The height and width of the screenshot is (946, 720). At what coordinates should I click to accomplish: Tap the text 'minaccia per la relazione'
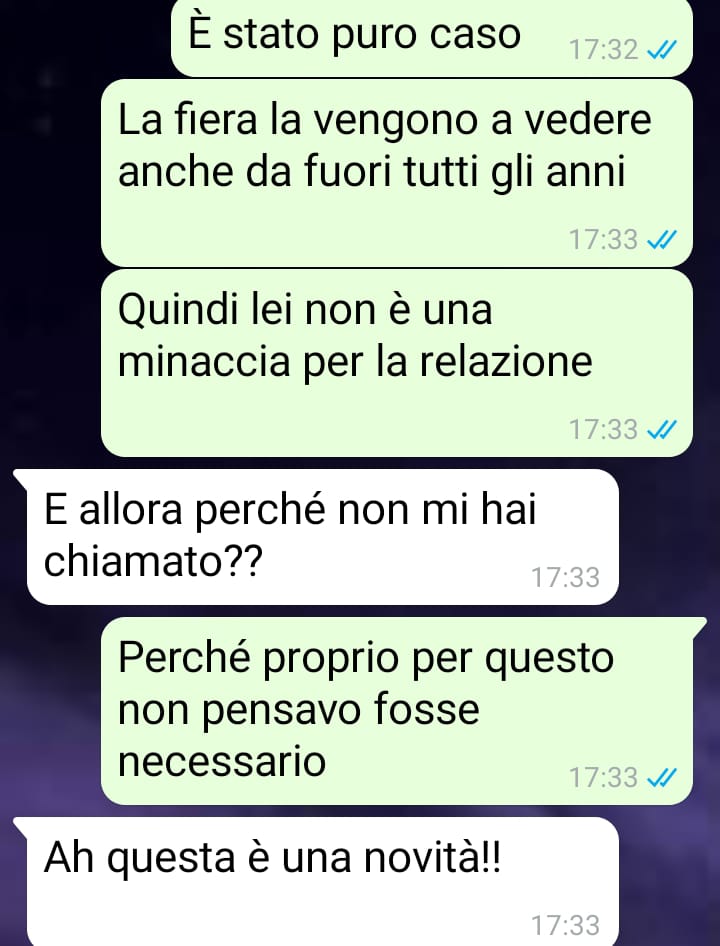pyautogui.click(x=355, y=363)
